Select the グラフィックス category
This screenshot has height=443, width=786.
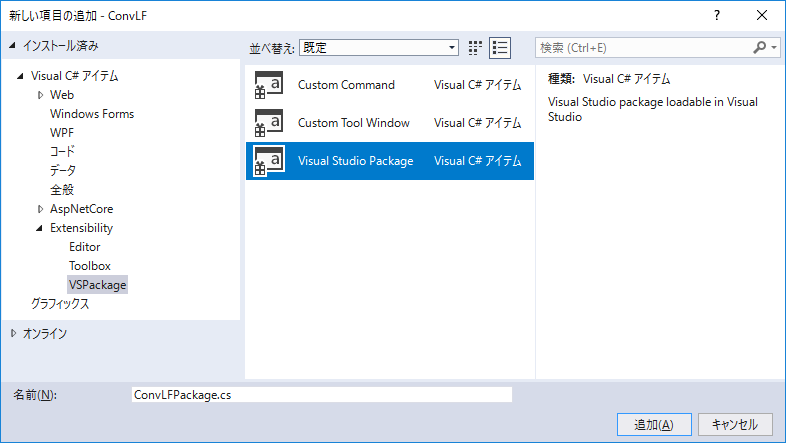(x=60, y=304)
